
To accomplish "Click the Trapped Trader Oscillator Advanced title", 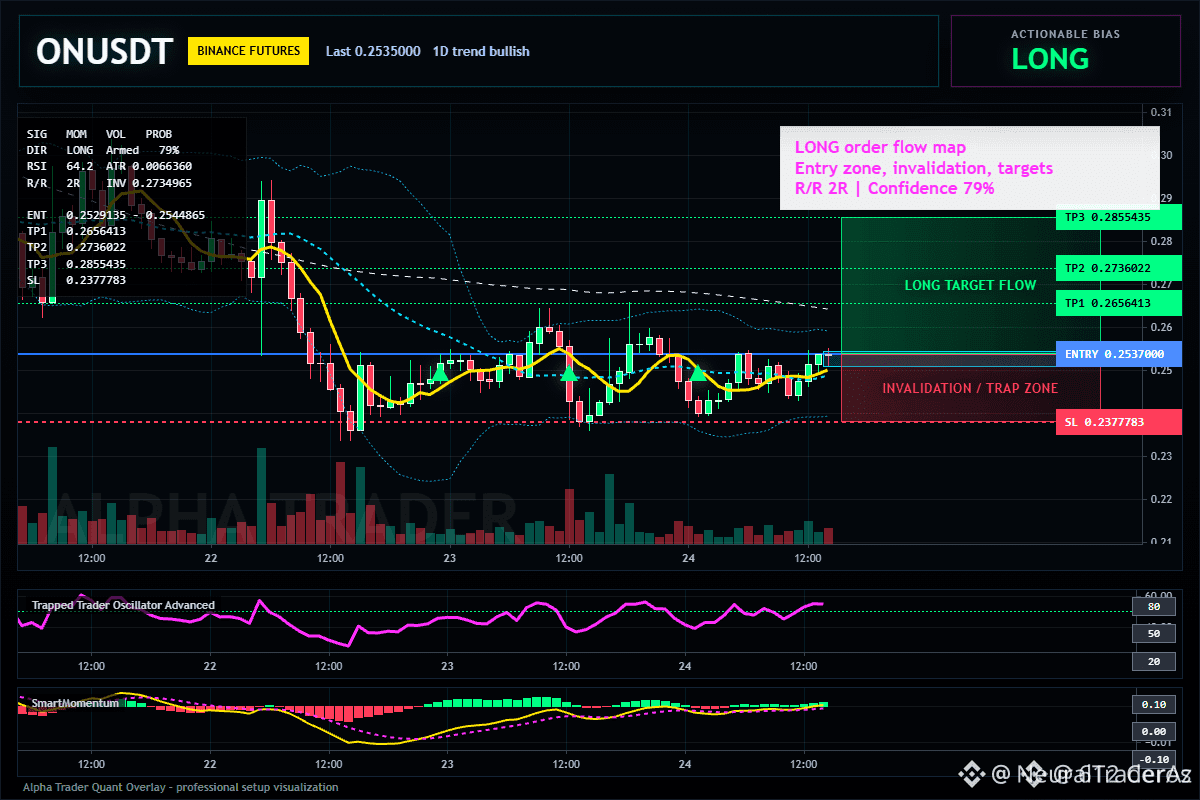I will pyautogui.click(x=123, y=605).
